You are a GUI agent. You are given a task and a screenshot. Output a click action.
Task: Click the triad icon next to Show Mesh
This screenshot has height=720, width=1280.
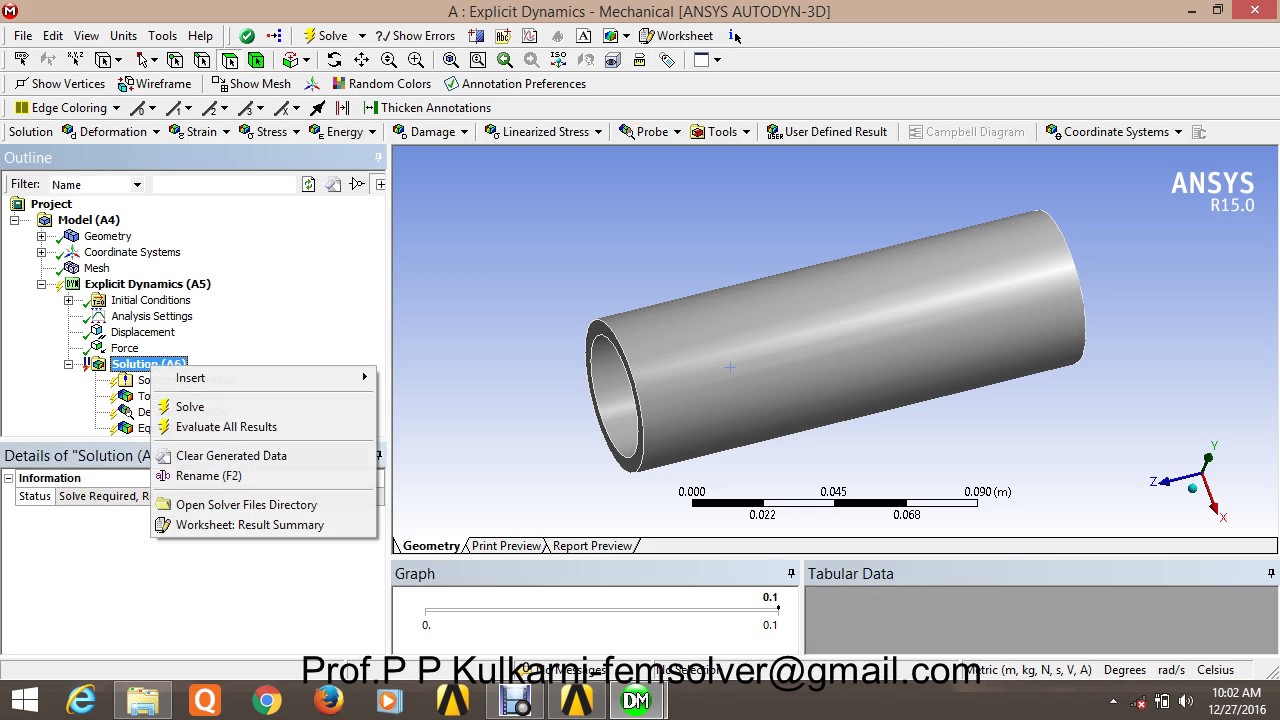coord(312,84)
